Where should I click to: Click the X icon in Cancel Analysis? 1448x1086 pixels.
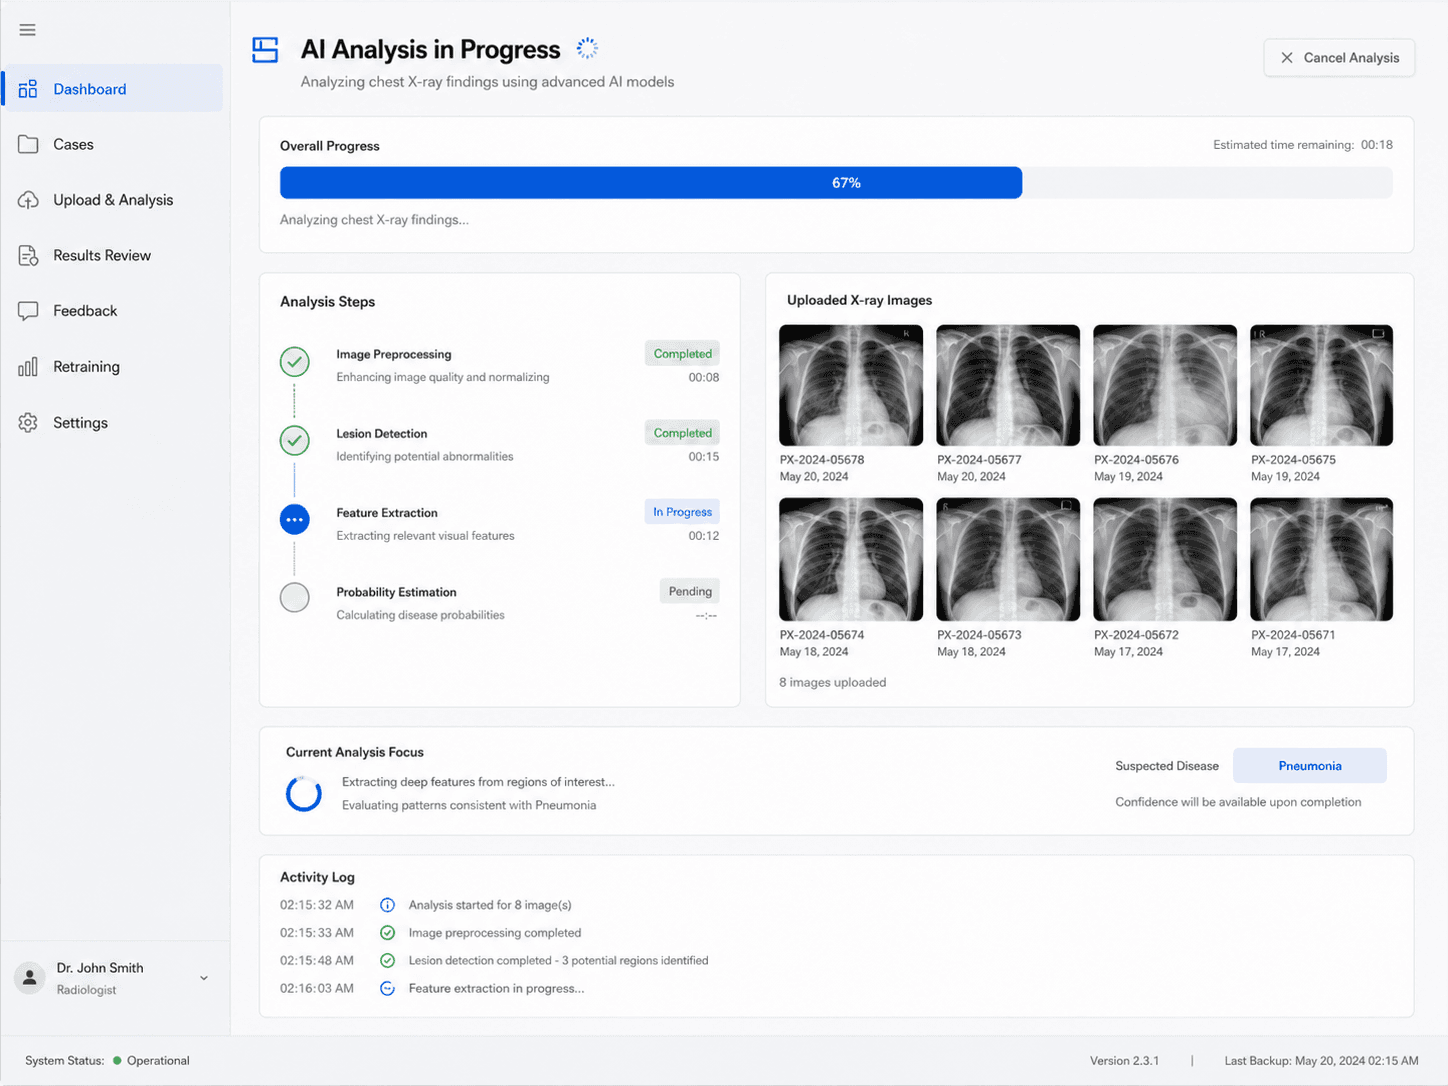[1287, 58]
